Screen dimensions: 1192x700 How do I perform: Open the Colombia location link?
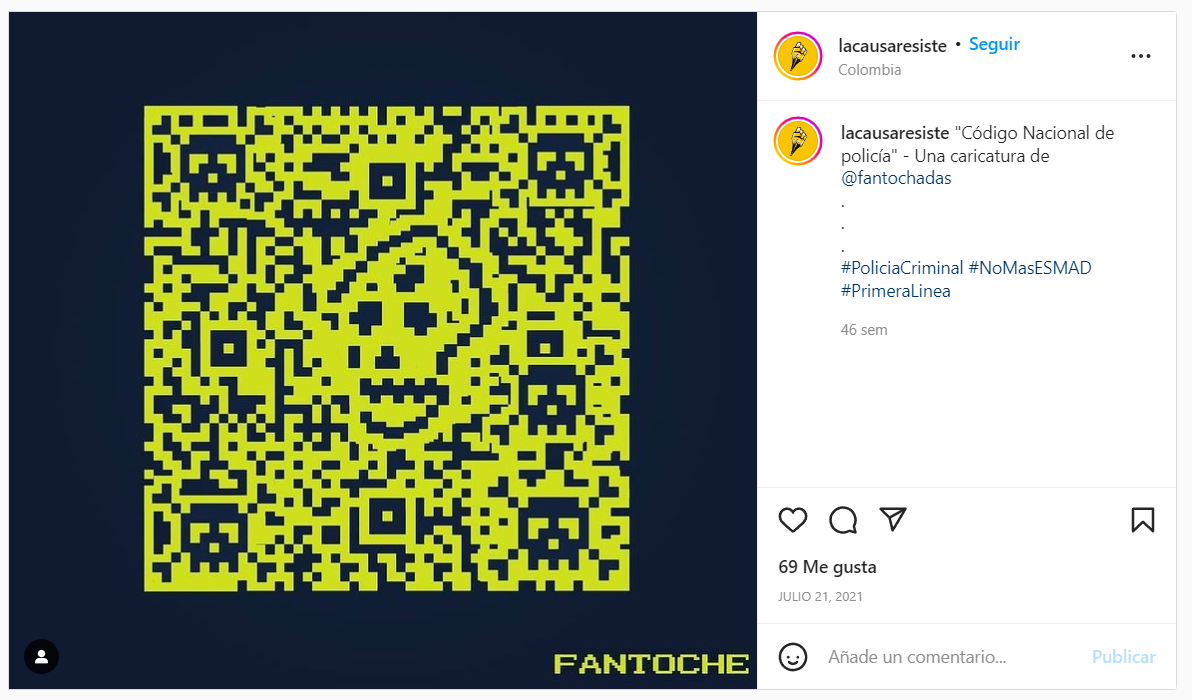870,70
